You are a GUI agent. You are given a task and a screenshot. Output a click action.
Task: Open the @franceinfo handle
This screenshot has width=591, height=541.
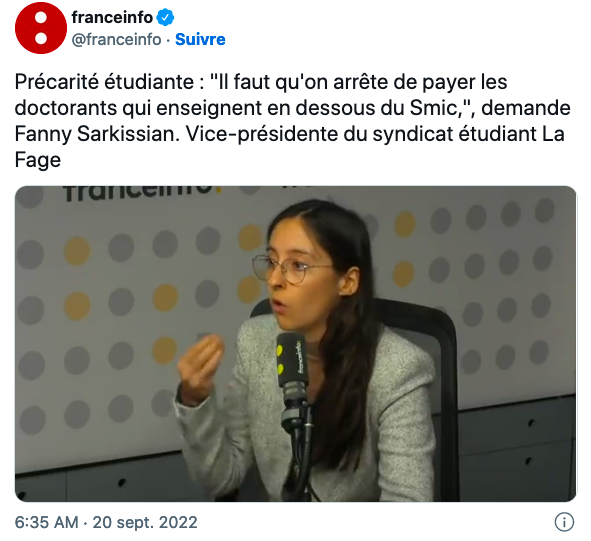(116, 39)
